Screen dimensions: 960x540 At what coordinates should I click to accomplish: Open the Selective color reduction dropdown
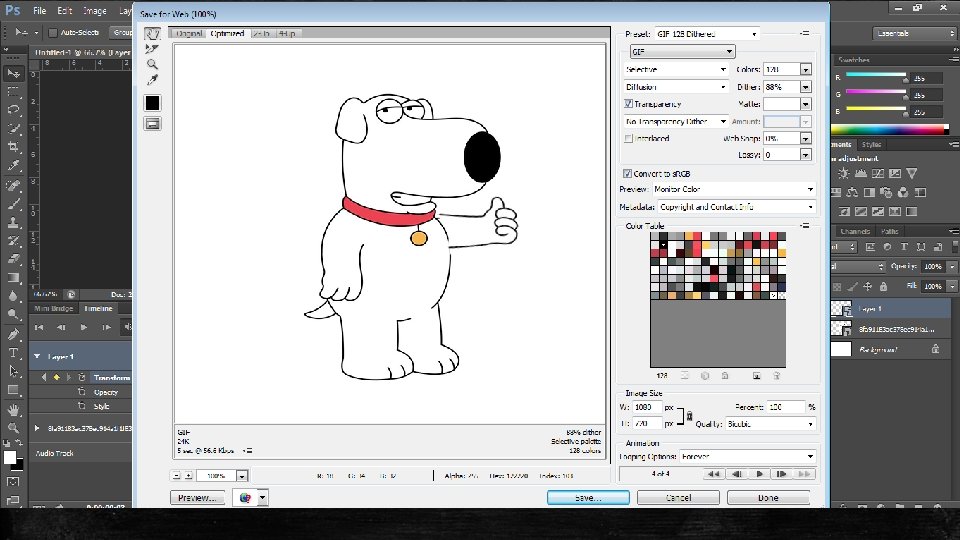[676, 69]
